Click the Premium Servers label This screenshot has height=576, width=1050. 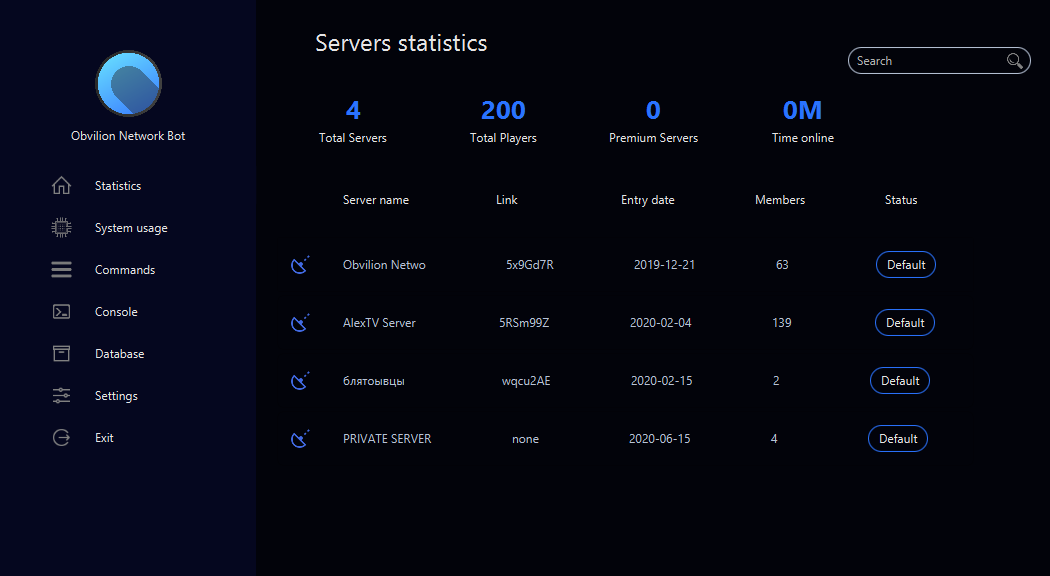tap(654, 138)
